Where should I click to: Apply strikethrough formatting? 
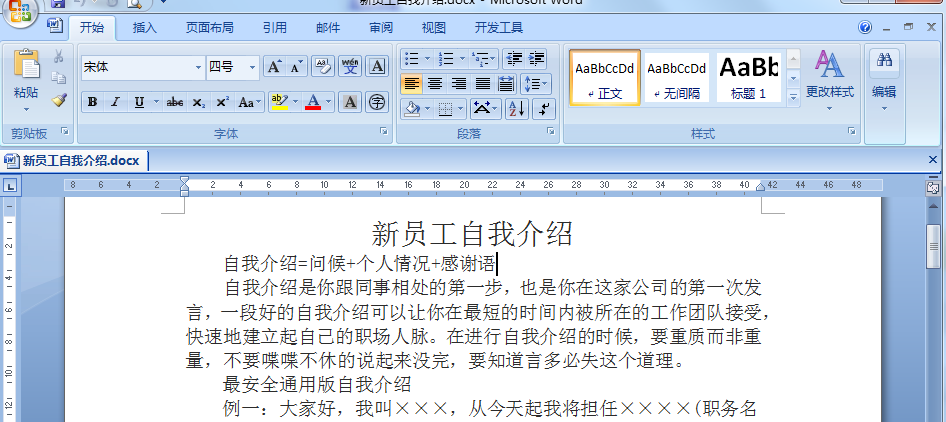[x=174, y=102]
